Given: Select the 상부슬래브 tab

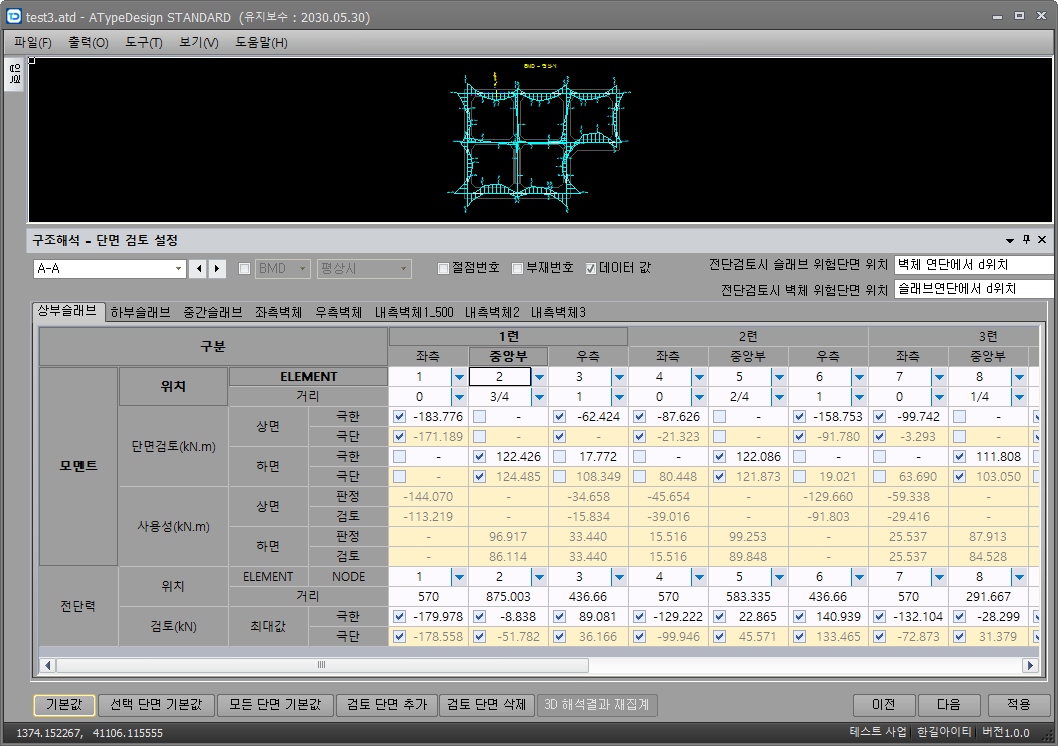Looking at the screenshot, I should (67, 311).
